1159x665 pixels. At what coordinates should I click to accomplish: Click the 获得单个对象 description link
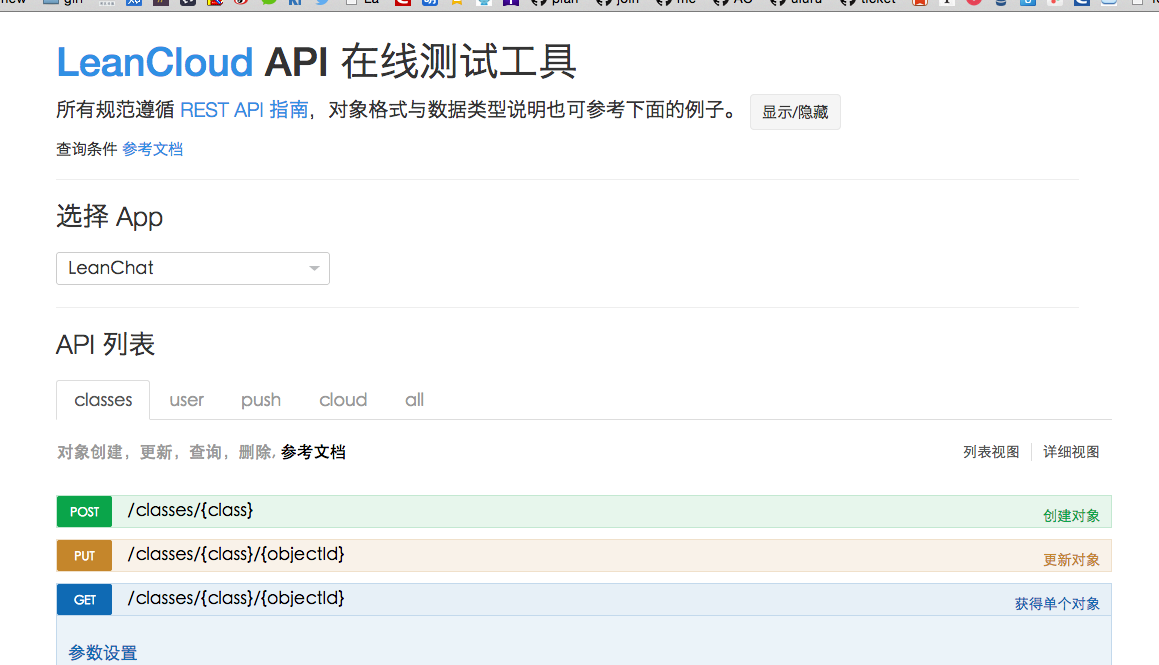pyautogui.click(x=1057, y=604)
